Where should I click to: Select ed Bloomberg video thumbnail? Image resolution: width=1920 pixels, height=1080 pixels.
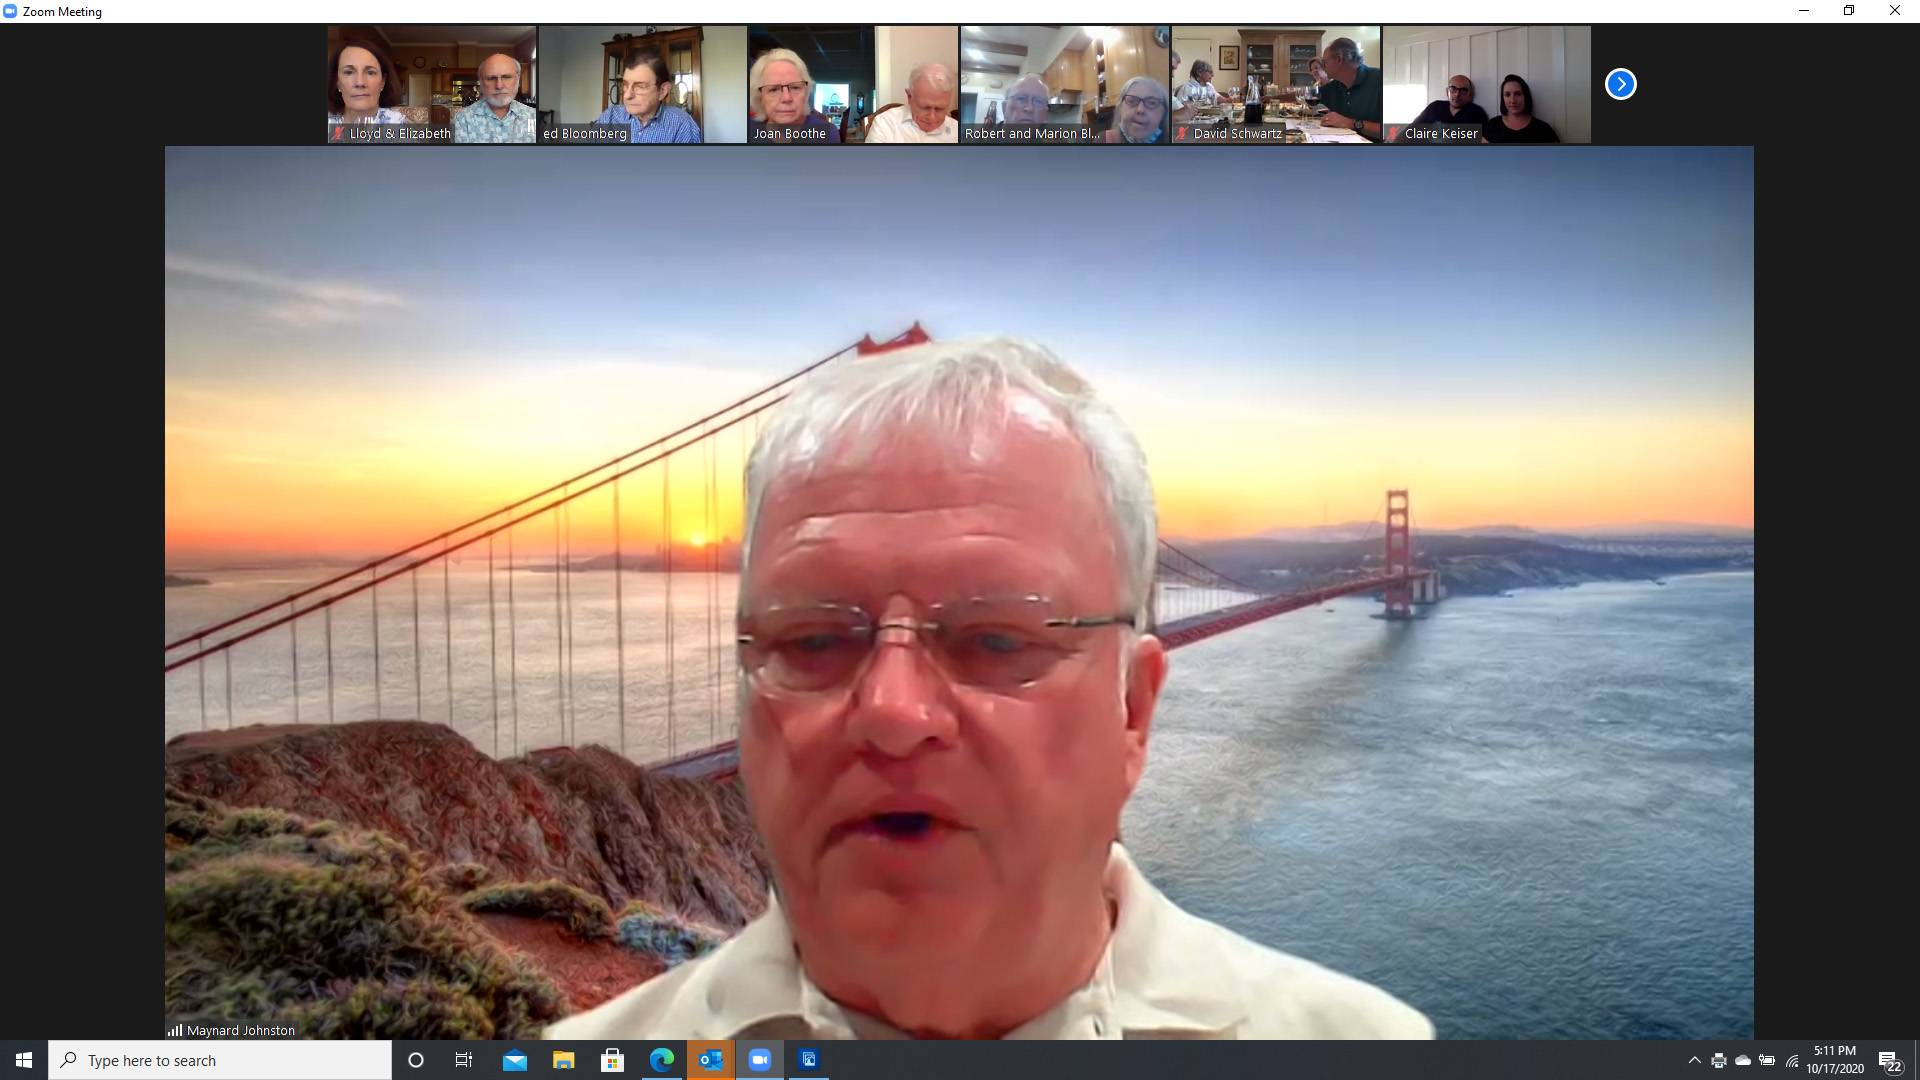643,84
